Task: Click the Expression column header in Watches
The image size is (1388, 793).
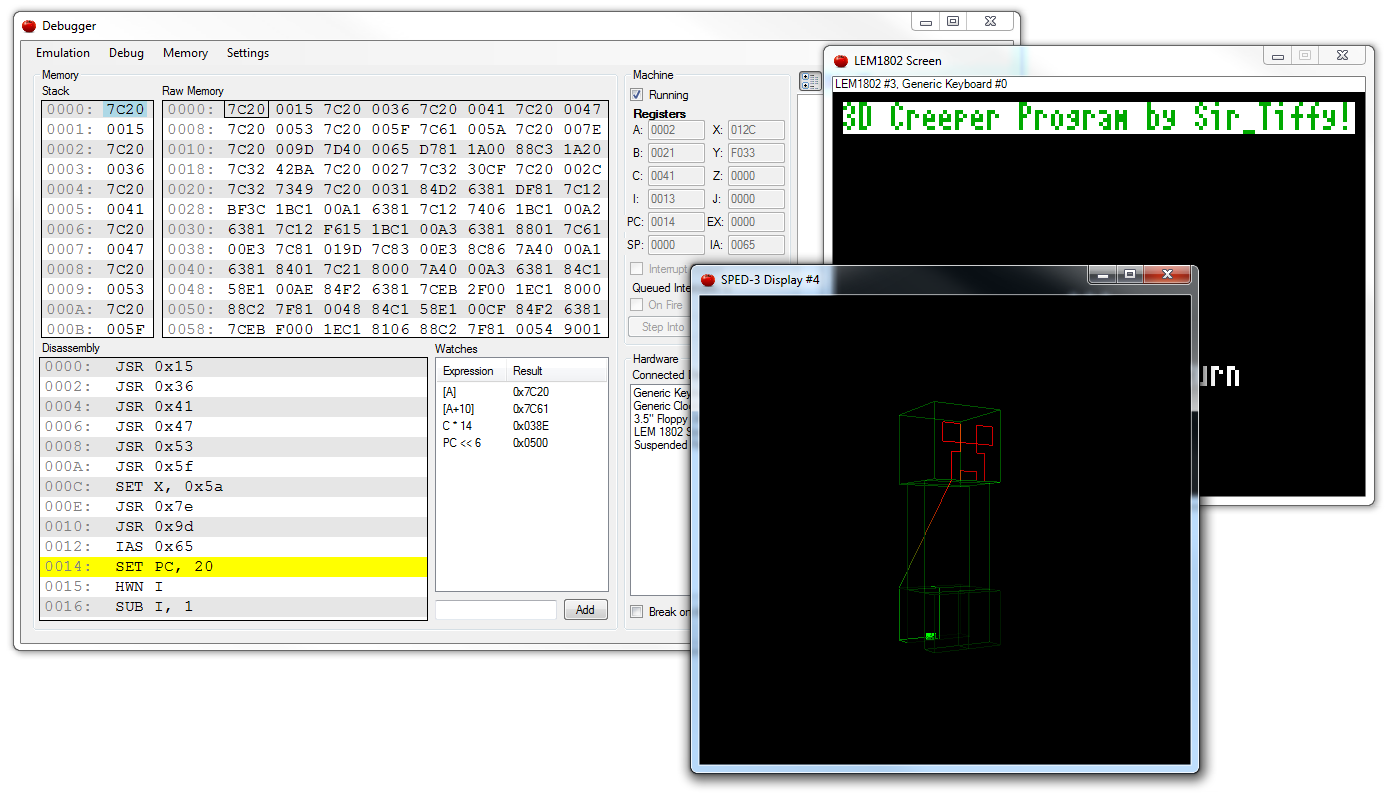Action: 471,371
